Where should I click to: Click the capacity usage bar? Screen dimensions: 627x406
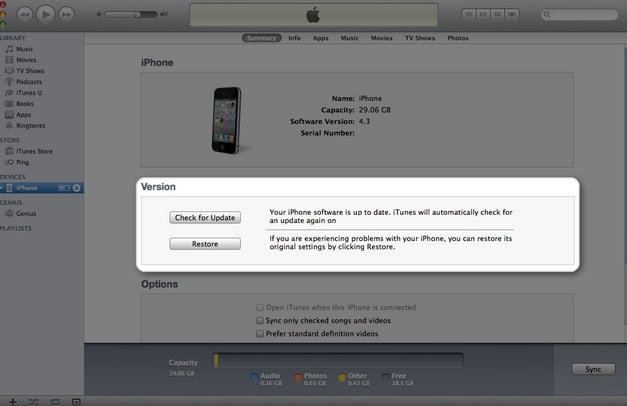click(338, 360)
